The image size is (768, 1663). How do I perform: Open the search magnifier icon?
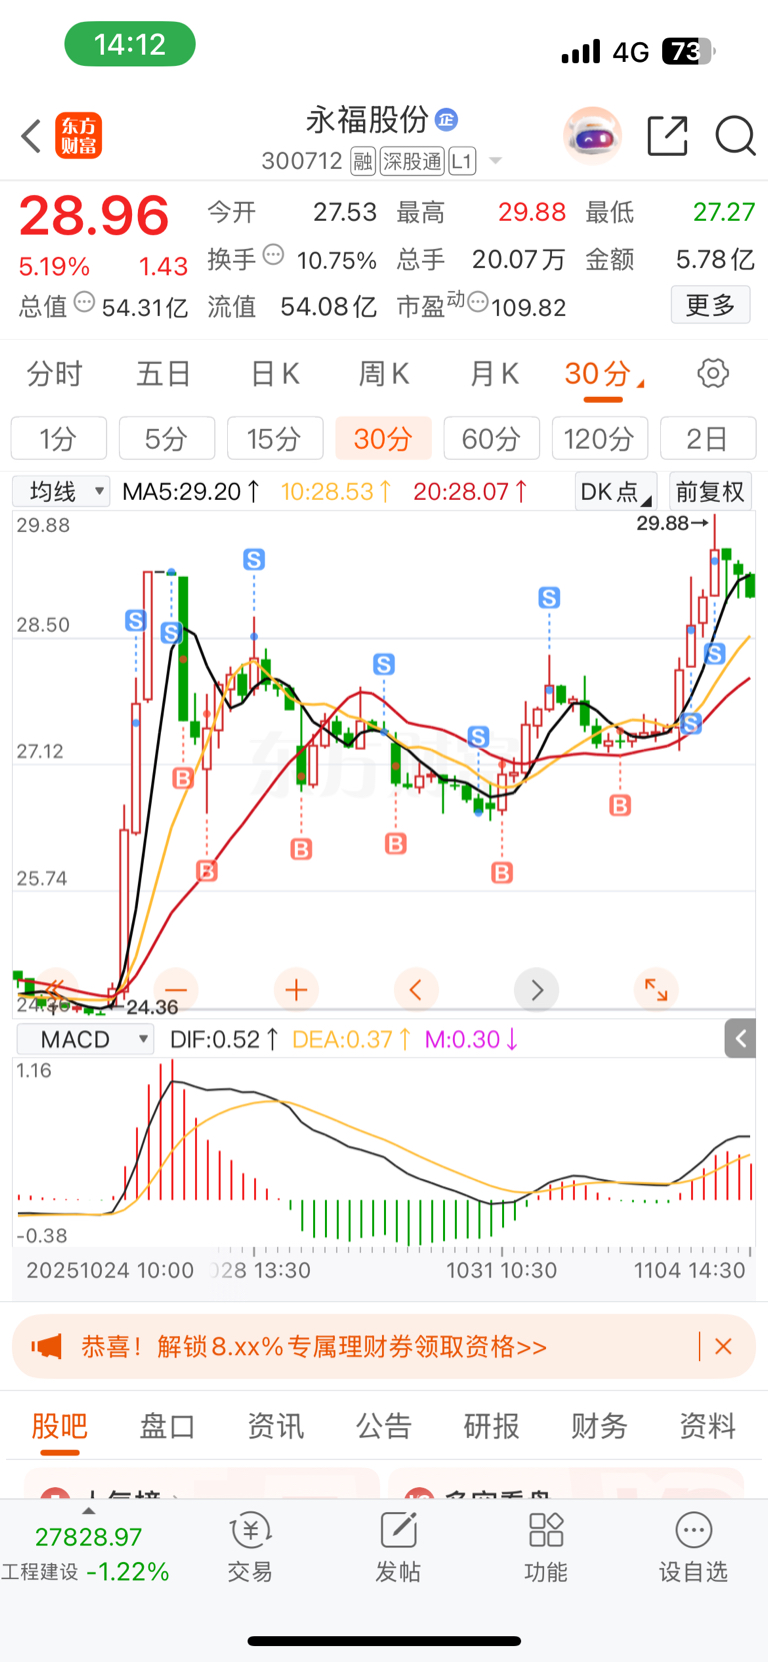pyautogui.click(x=735, y=136)
